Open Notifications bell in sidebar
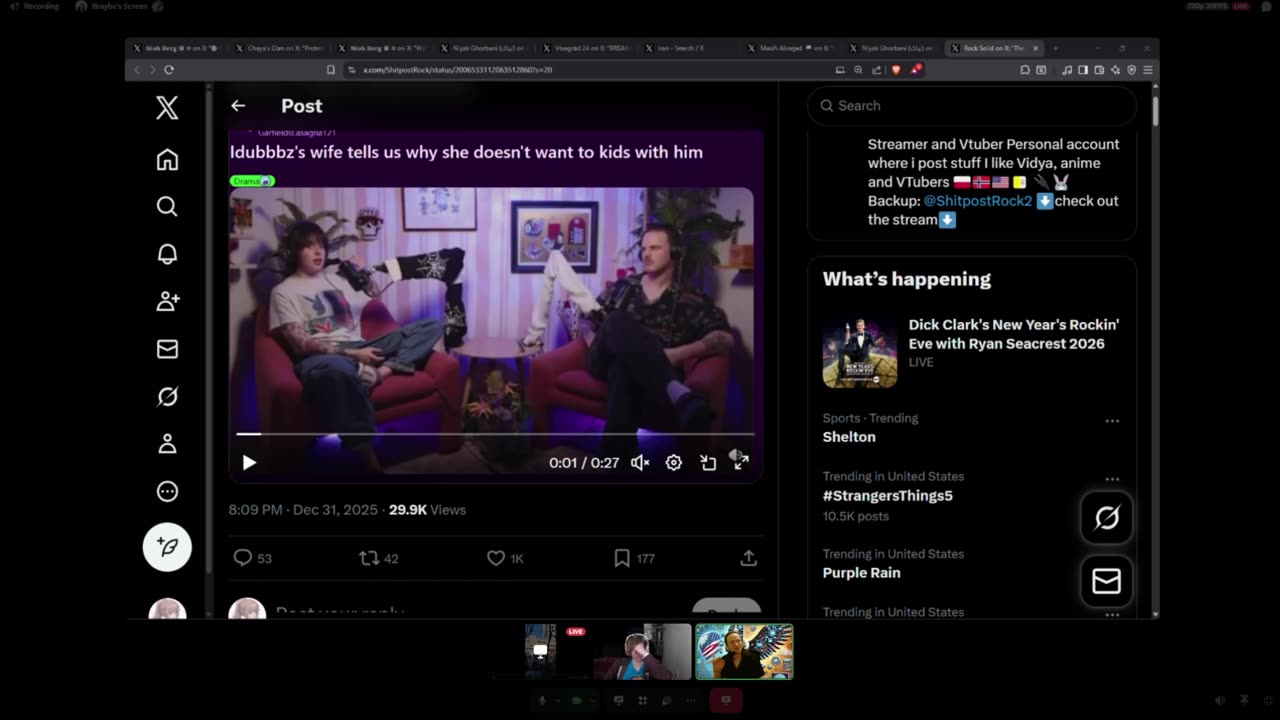 click(167, 254)
